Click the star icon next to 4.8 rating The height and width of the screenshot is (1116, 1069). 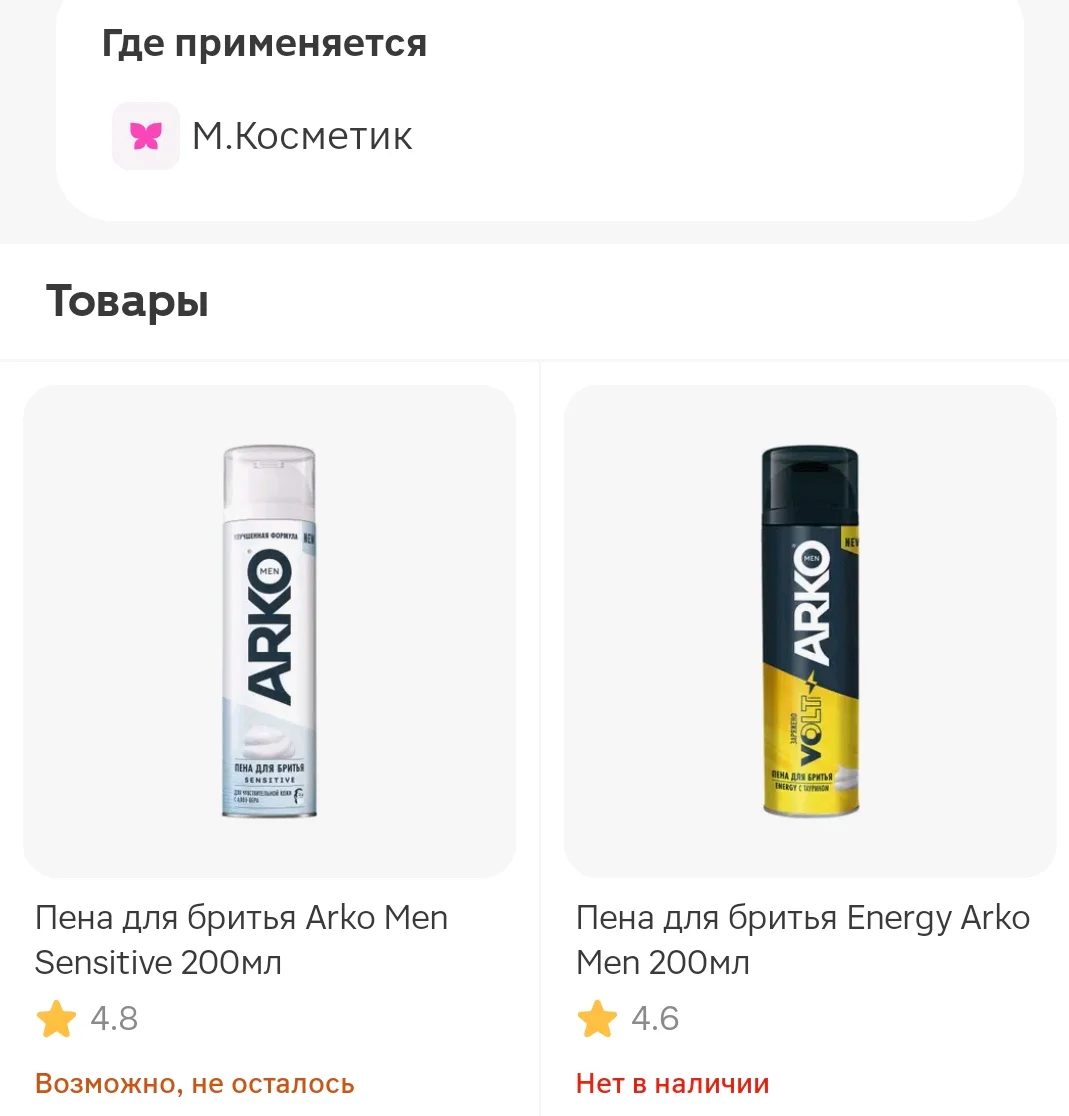(x=56, y=1018)
